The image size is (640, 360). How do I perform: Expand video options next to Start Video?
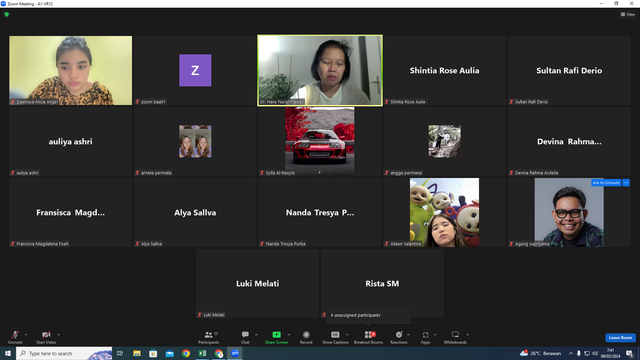(x=59, y=335)
